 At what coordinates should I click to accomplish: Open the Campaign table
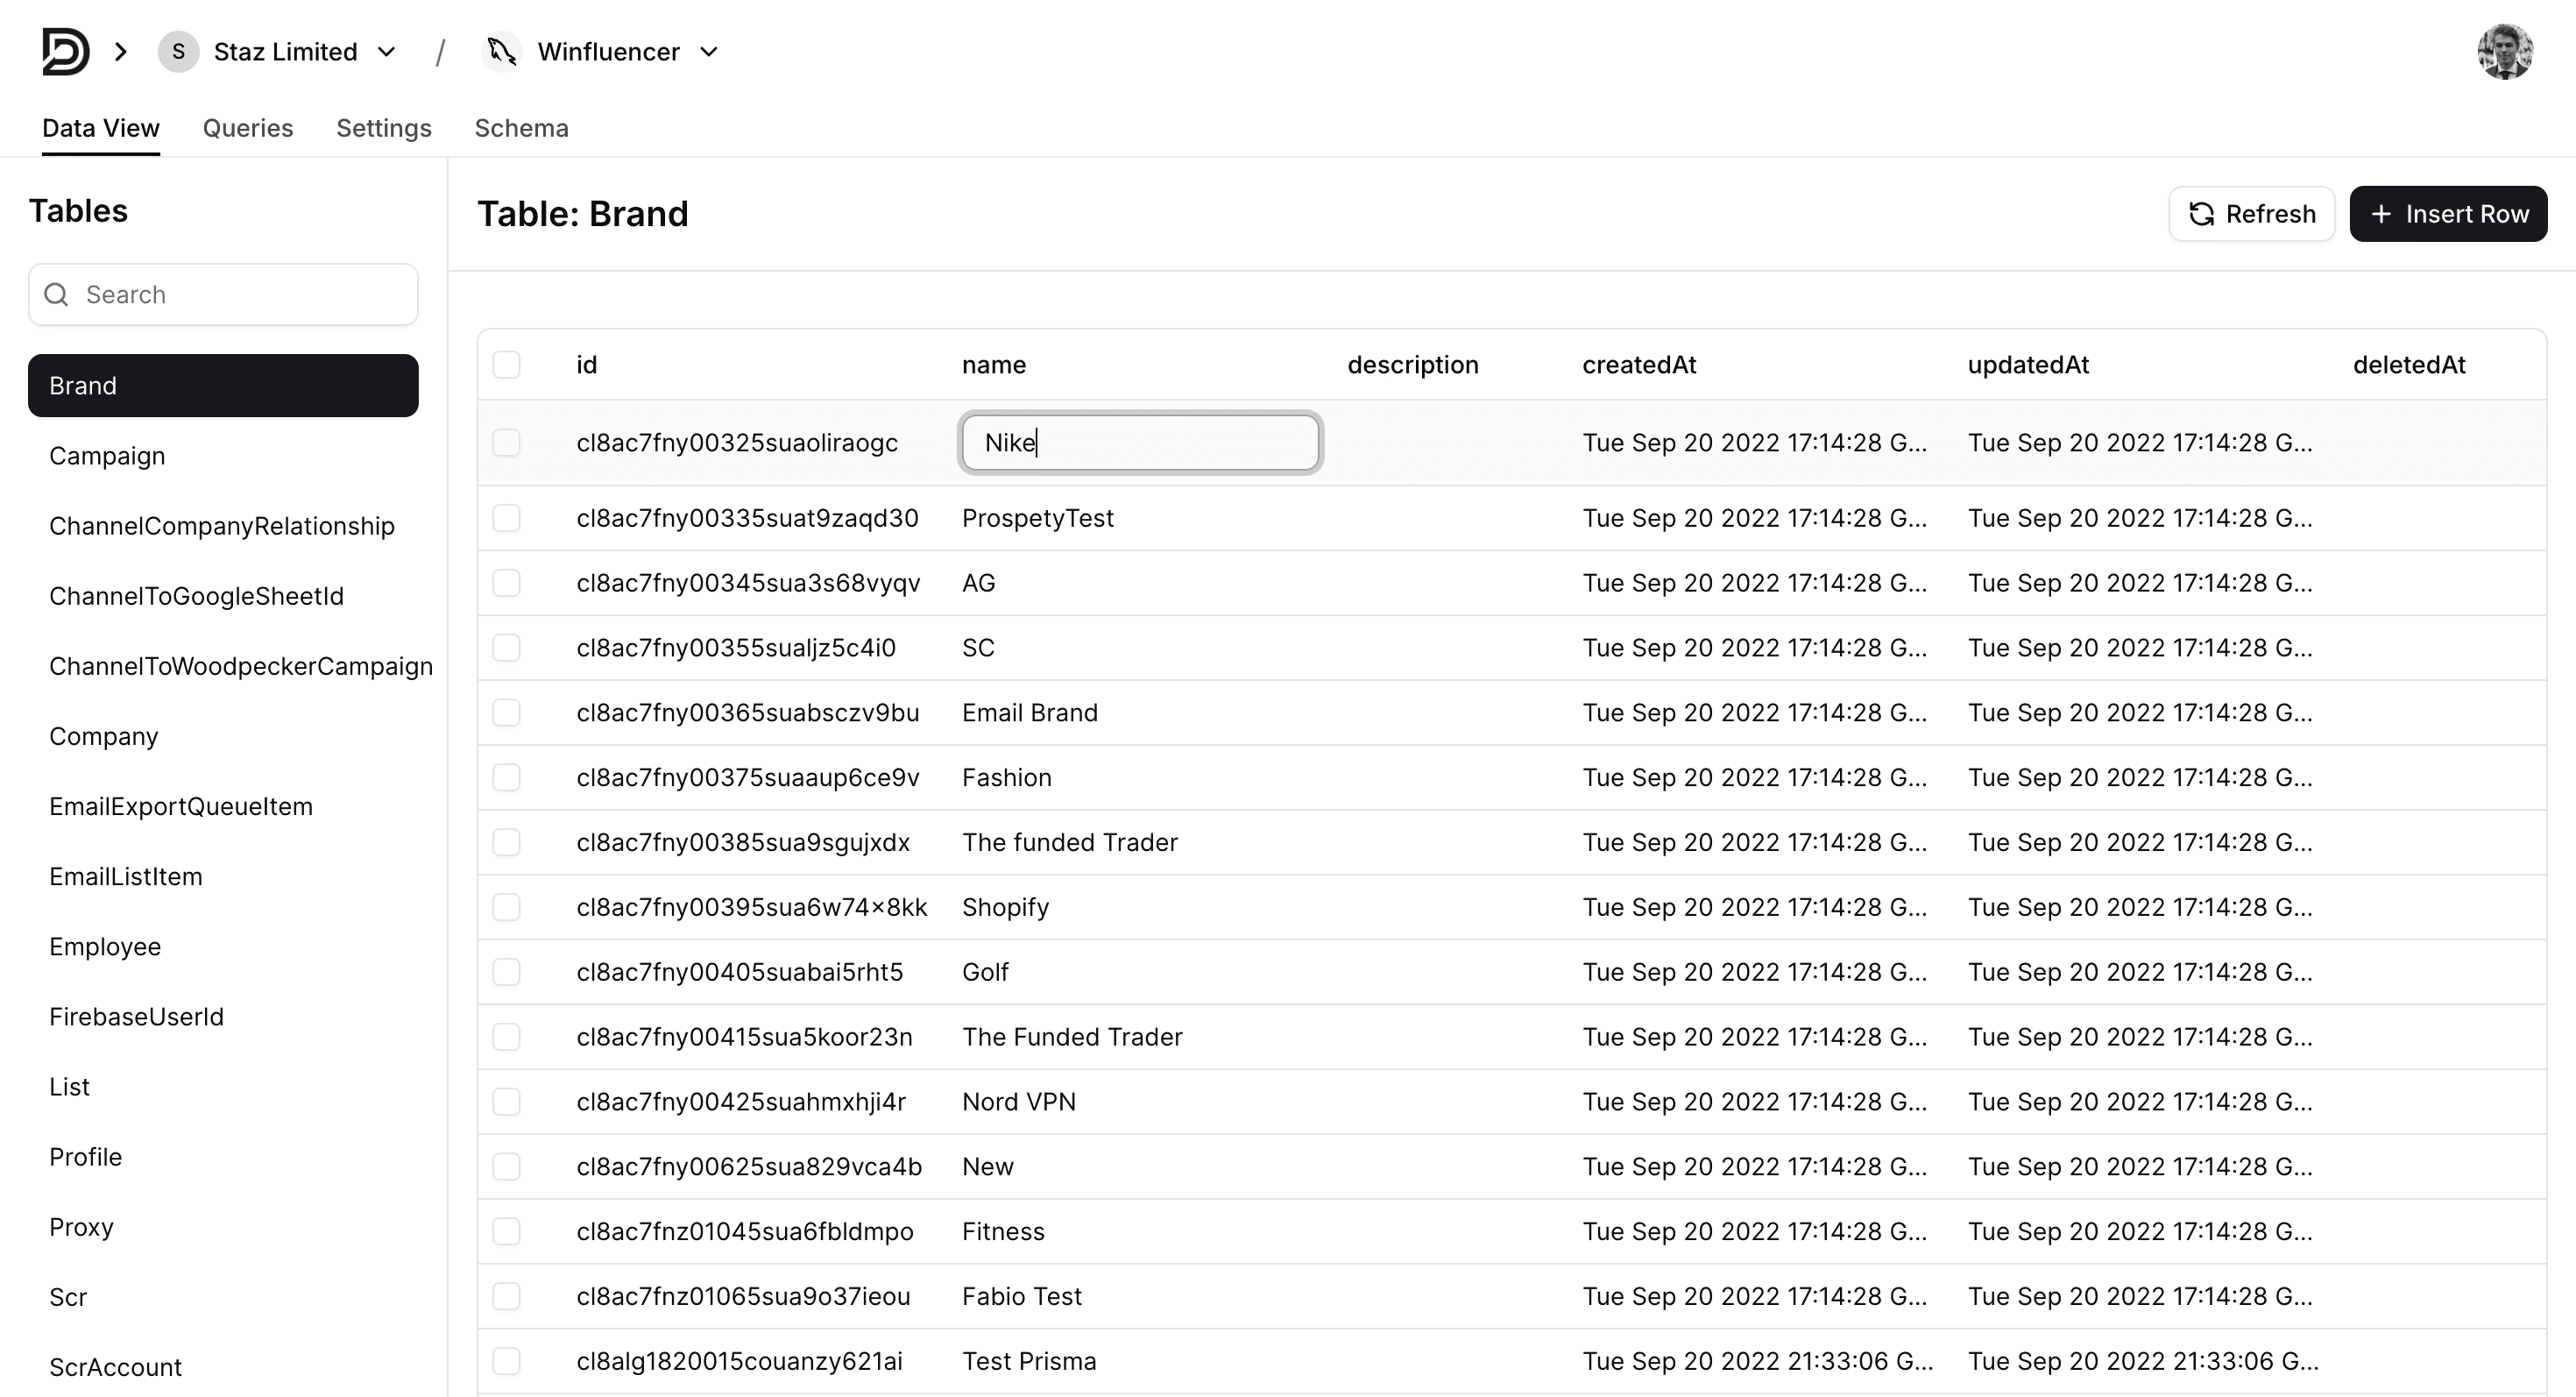click(x=107, y=456)
